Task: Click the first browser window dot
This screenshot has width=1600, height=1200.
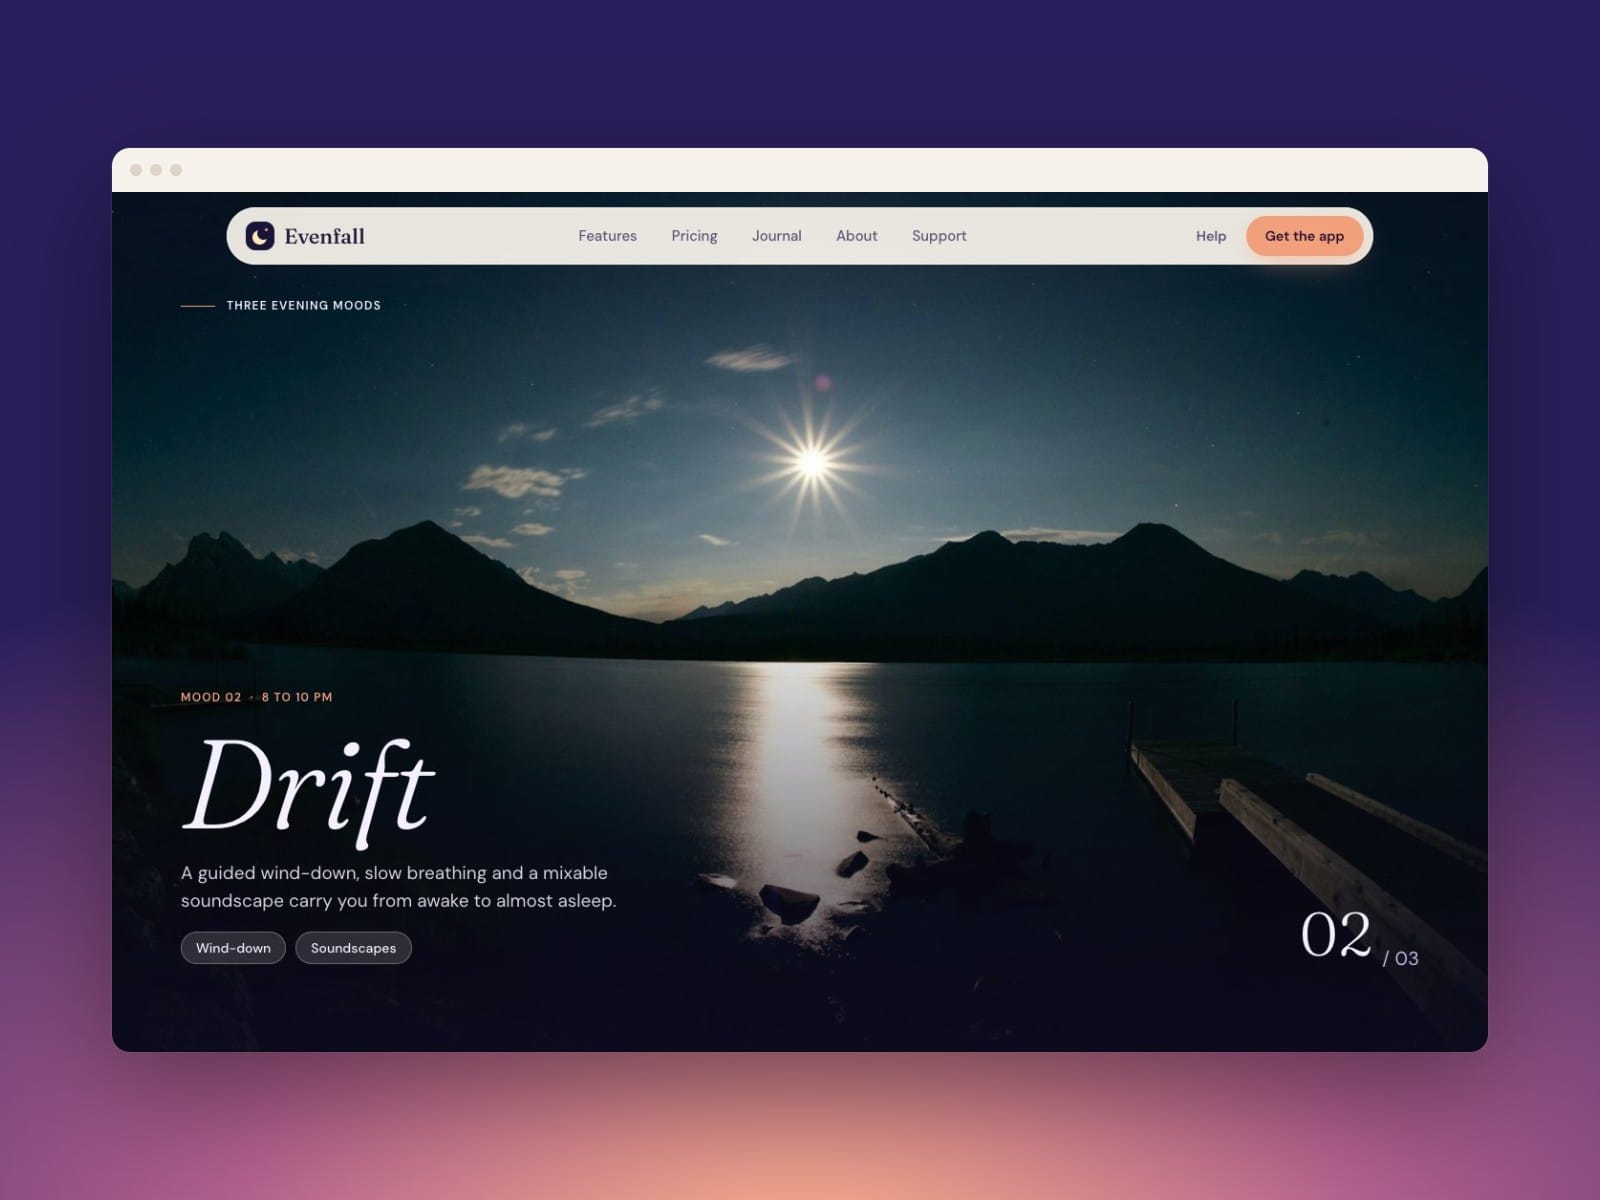Action: [x=136, y=170]
